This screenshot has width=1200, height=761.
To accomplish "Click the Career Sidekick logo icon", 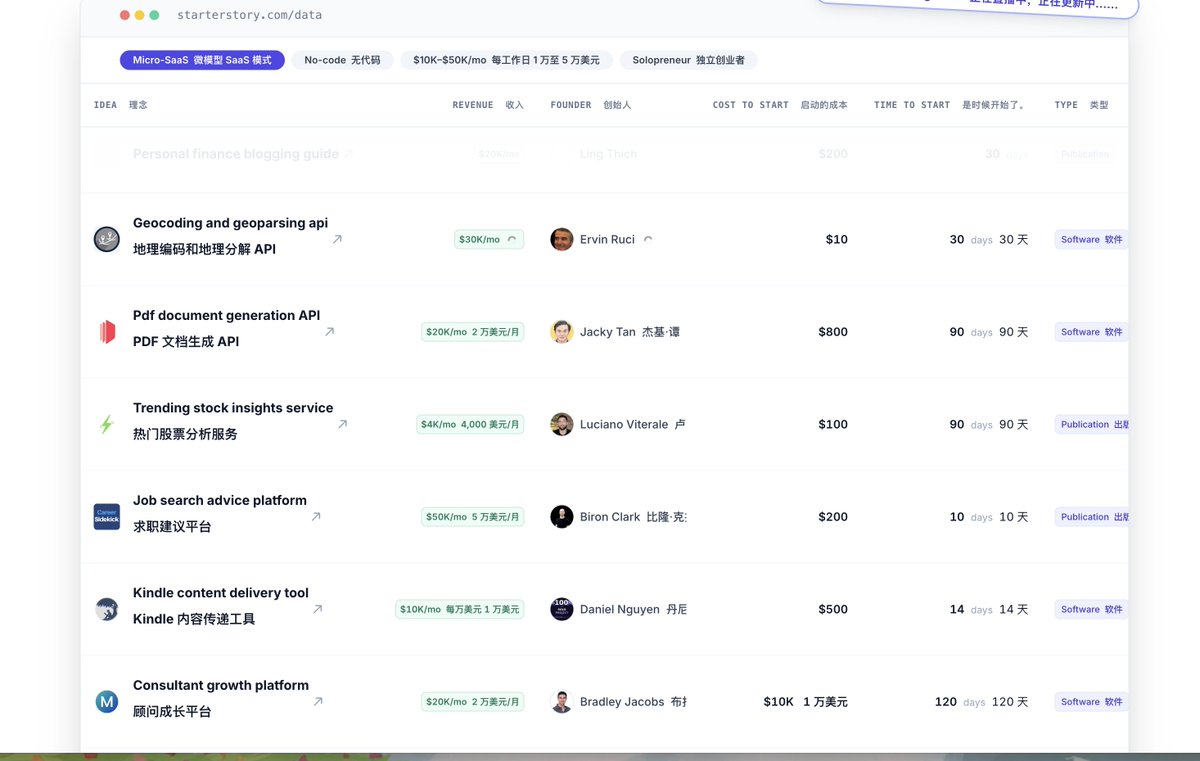I will (x=107, y=517).
